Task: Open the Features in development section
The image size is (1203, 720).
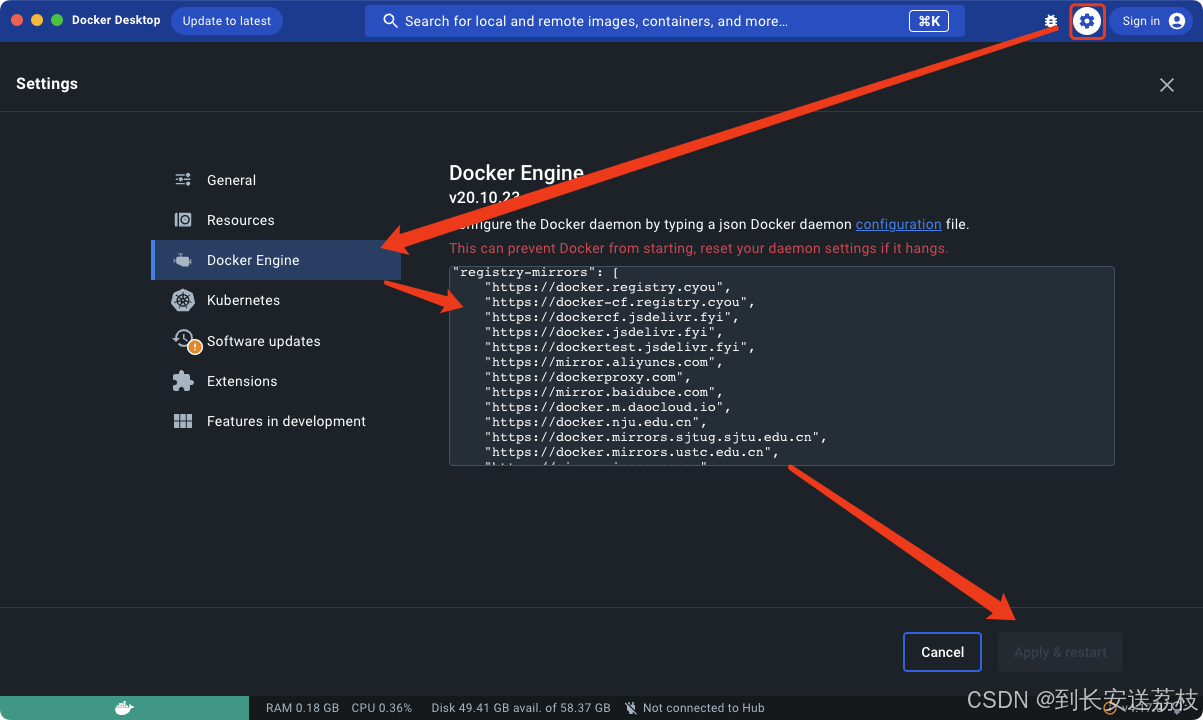Action: [286, 421]
